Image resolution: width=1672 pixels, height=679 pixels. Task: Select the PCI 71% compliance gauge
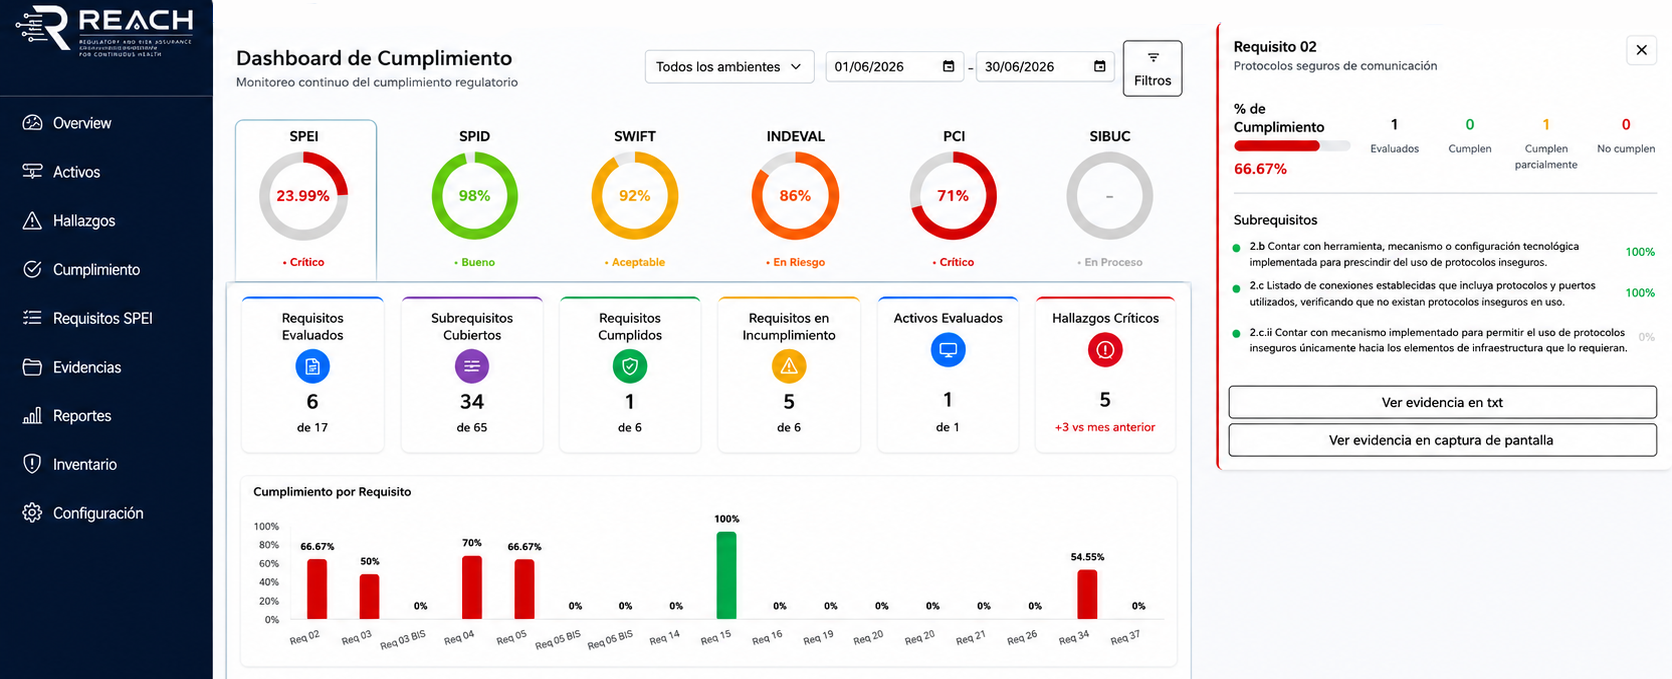pyautogui.click(x=954, y=196)
